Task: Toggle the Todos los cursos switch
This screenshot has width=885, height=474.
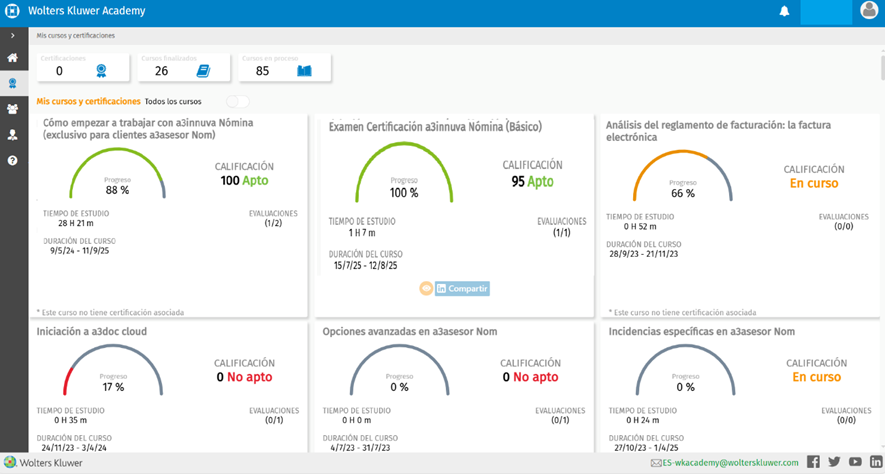Action: pos(238,102)
